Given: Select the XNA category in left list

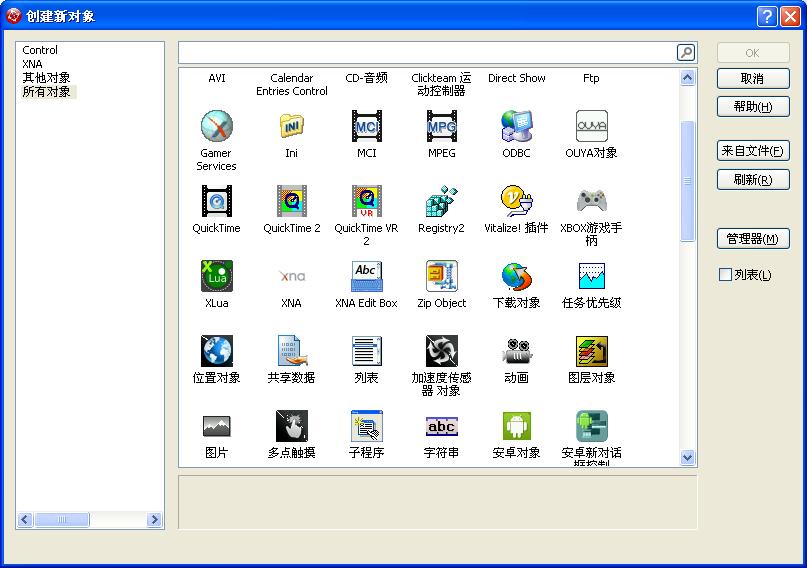Looking at the screenshot, I should [32, 64].
